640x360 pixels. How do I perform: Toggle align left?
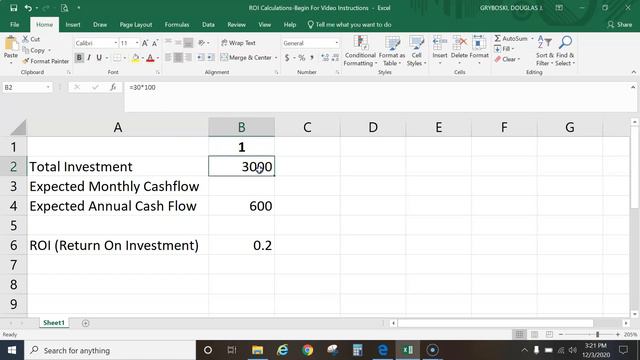pos(168,58)
